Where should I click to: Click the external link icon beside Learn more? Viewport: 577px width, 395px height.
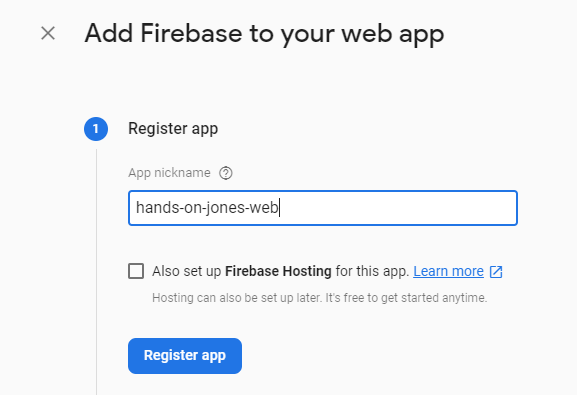point(496,272)
